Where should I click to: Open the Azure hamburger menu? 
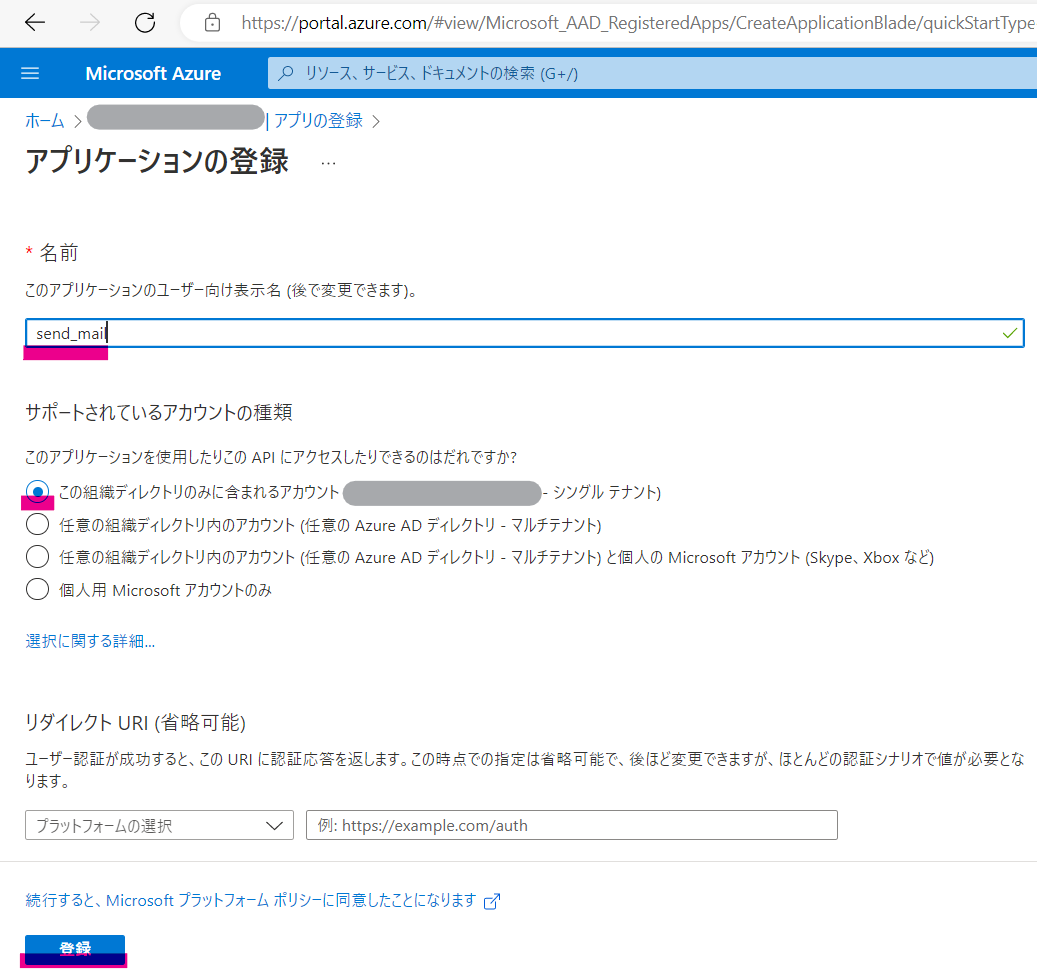pyautogui.click(x=30, y=73)
